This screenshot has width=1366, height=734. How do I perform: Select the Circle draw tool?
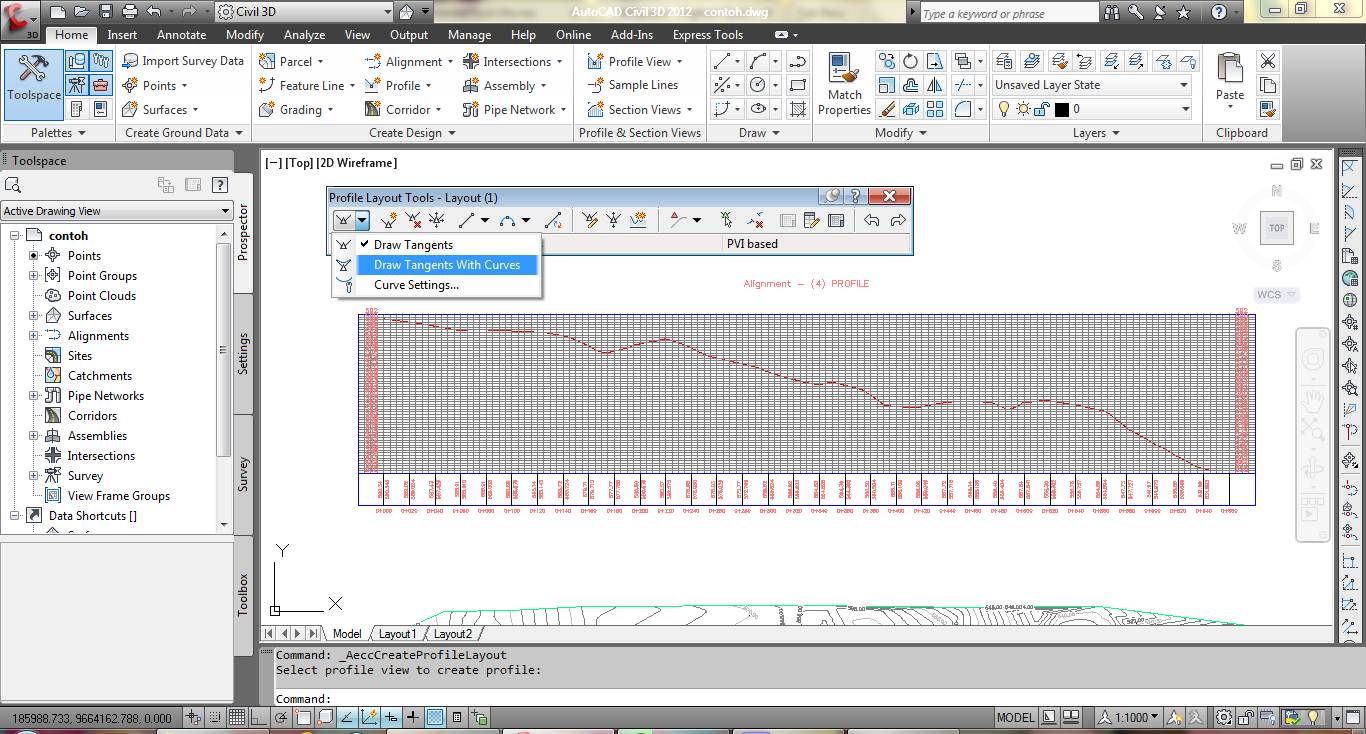(758, 85)
